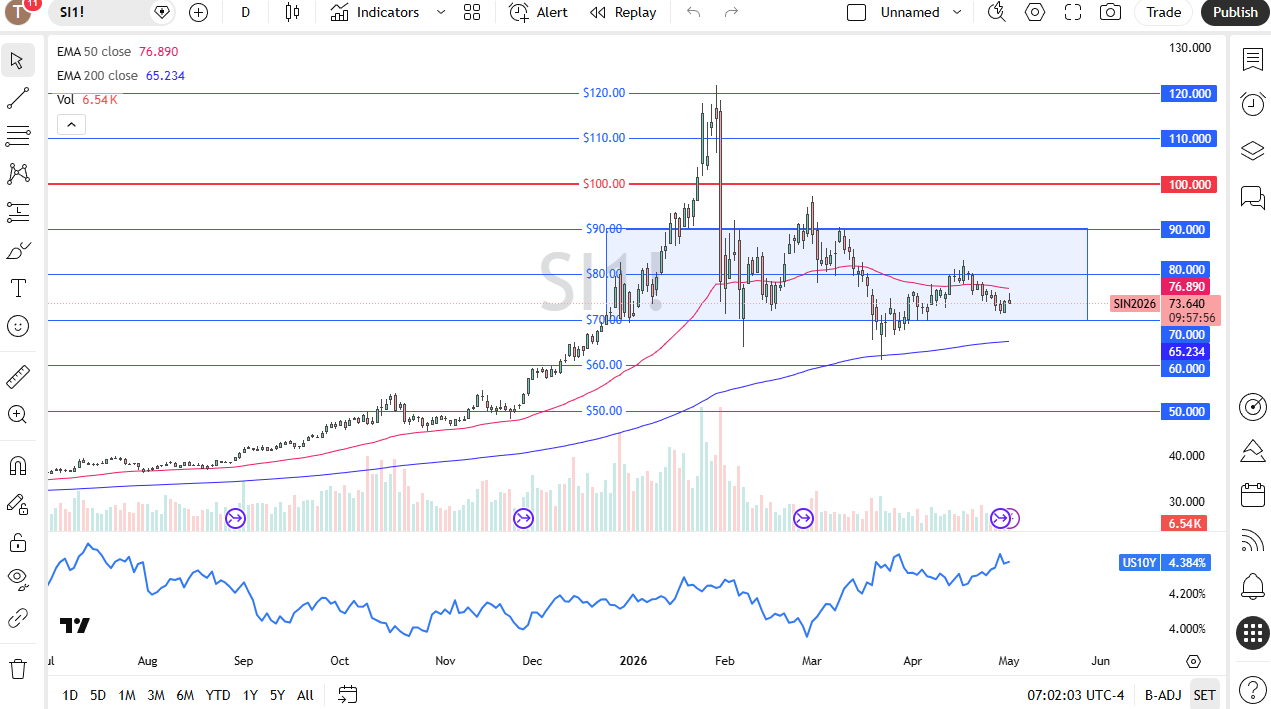This screenshot has width=1271, height=709.
Task: Start bar Replay mode
Action: pyautogui.click(x=623, y=12)
